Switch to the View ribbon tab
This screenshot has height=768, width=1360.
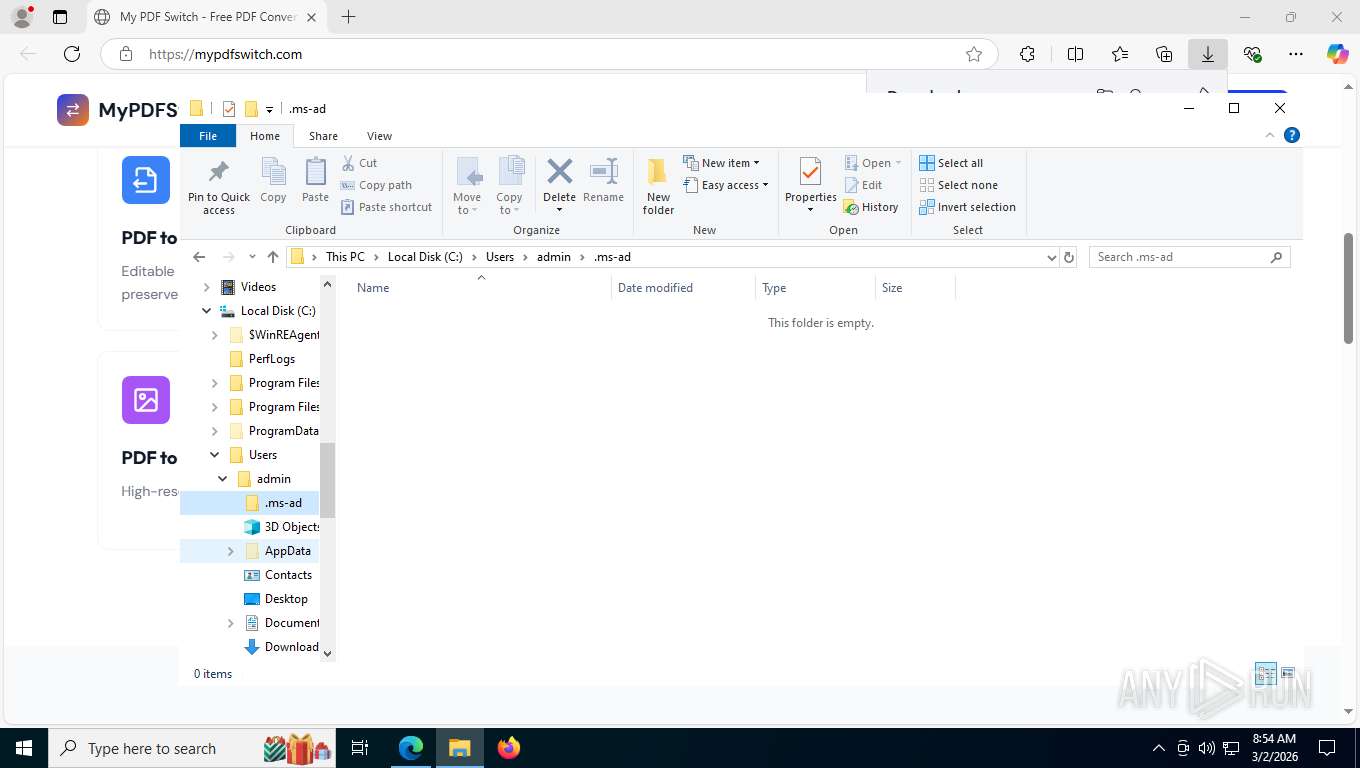[379, 136]
